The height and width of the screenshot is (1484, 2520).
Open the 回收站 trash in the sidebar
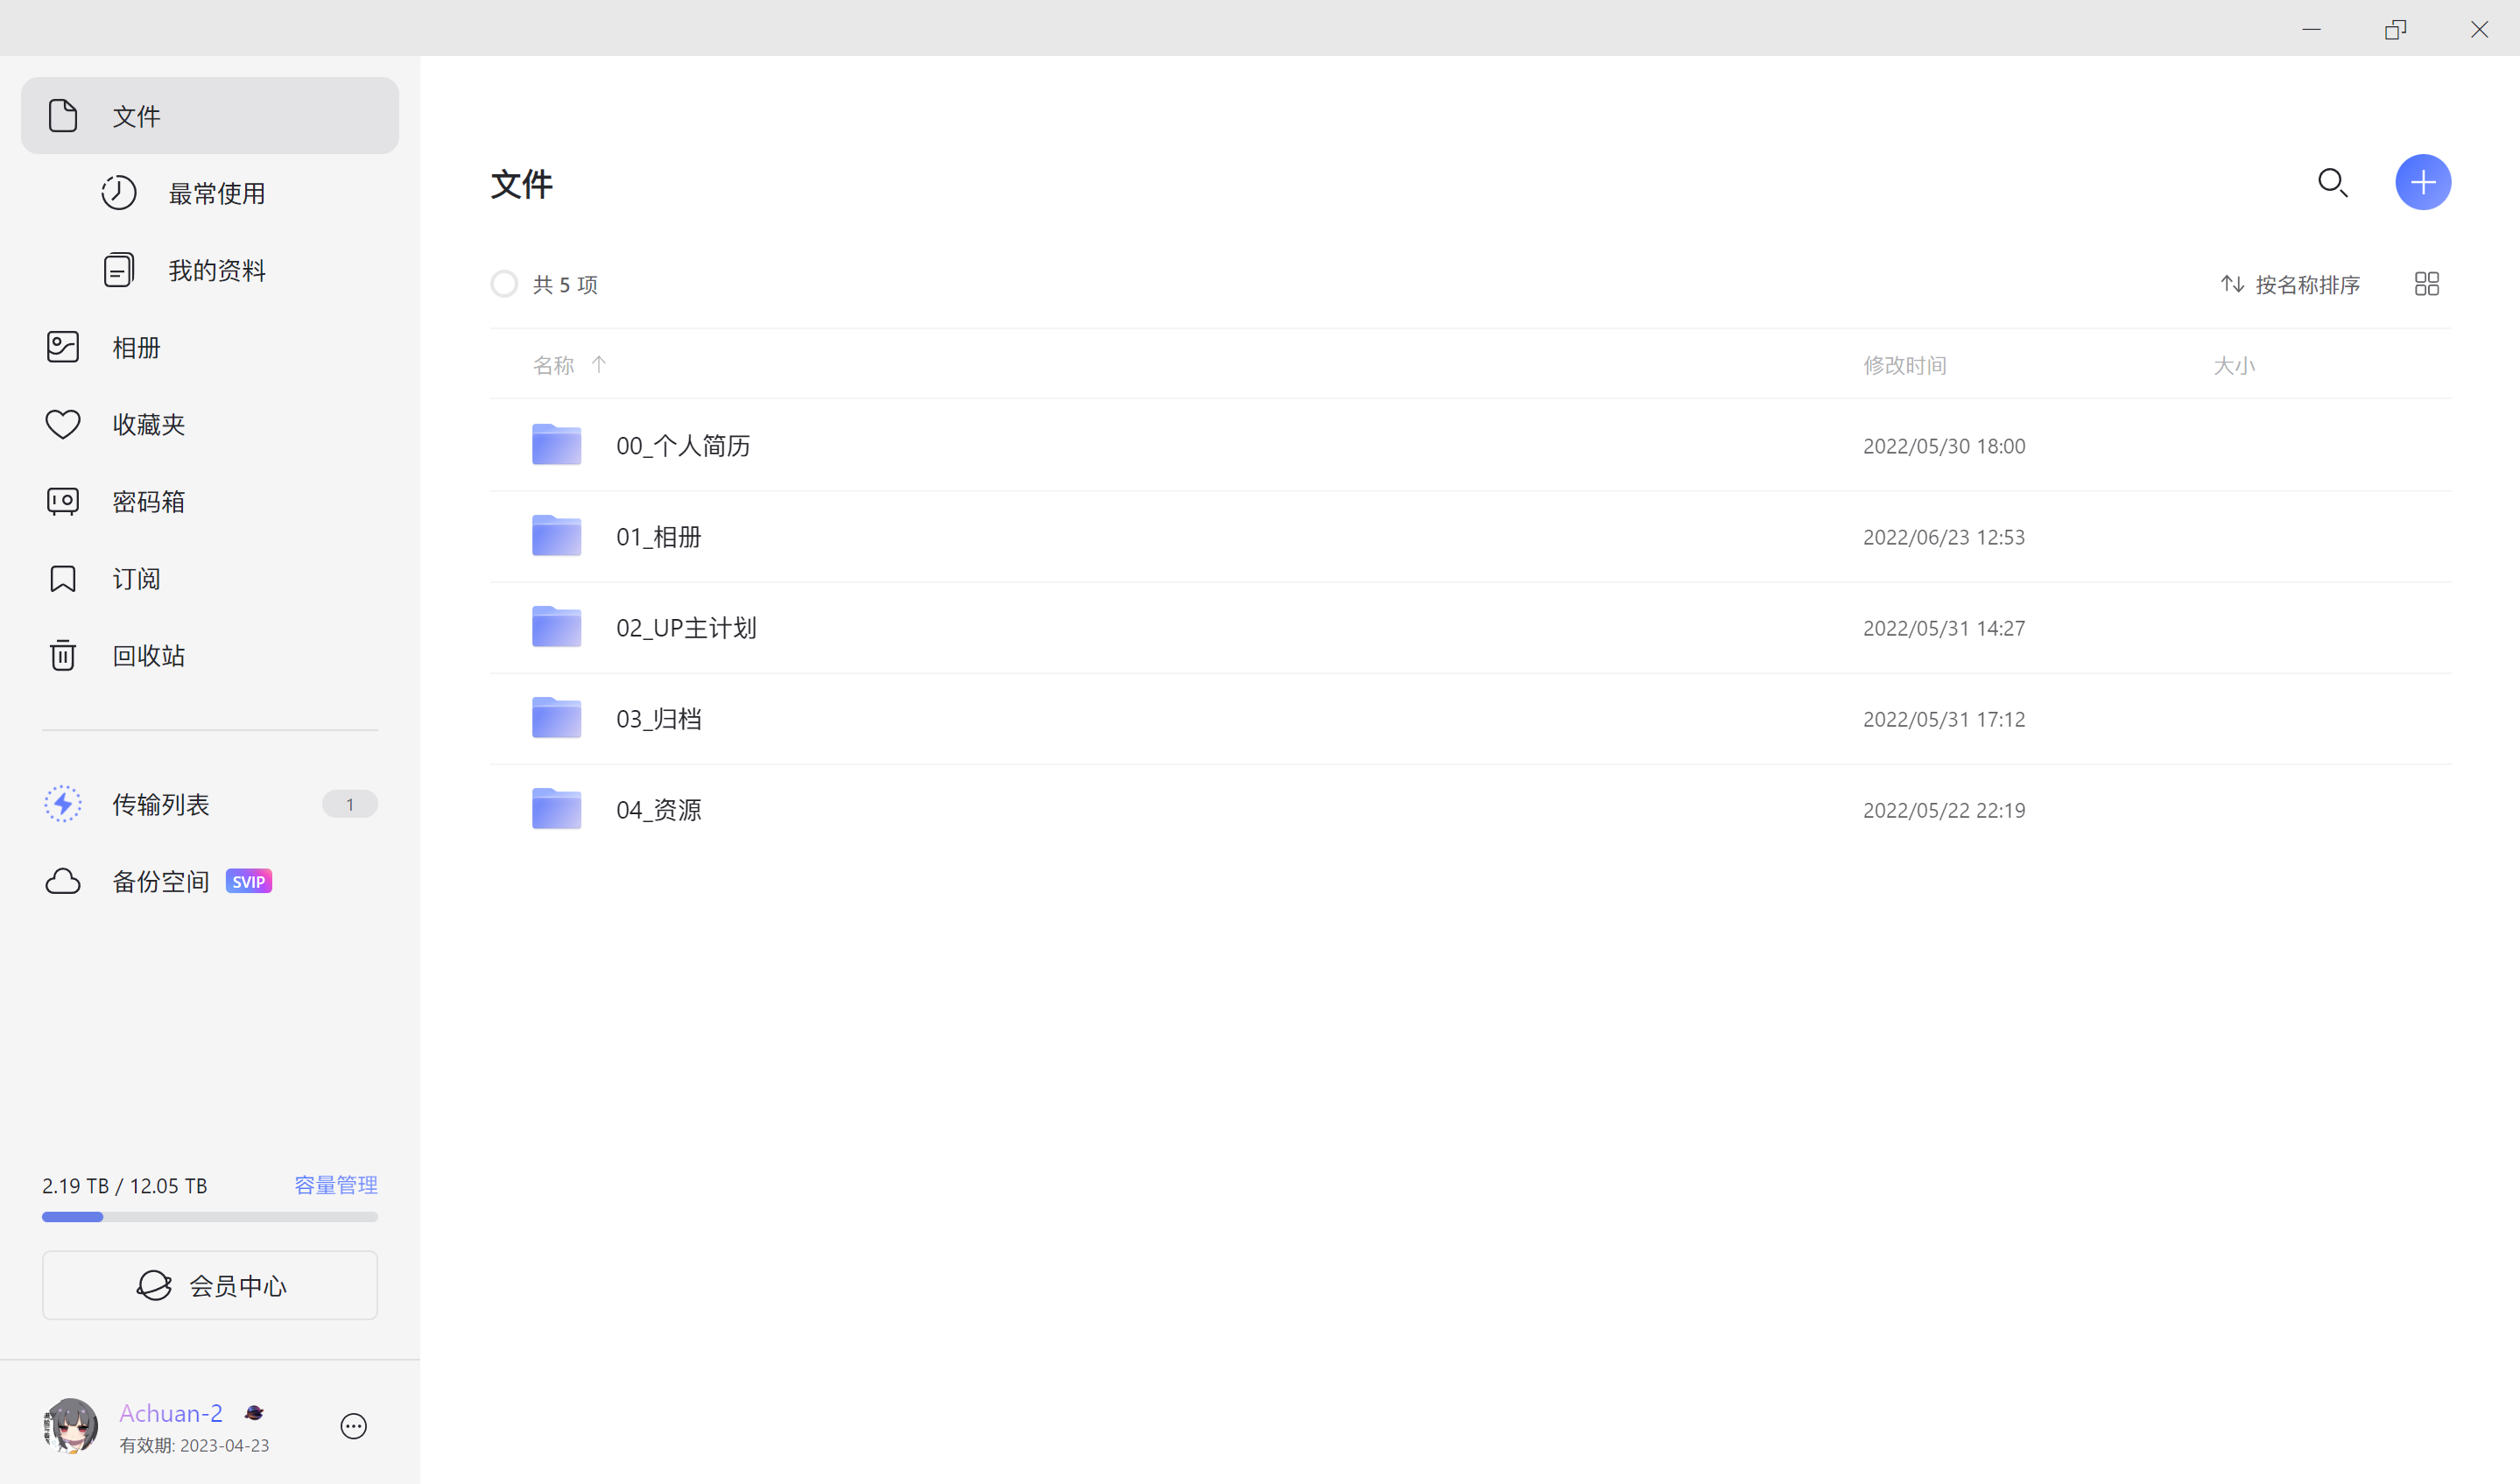pyautogui.click(x=148, y=656)
